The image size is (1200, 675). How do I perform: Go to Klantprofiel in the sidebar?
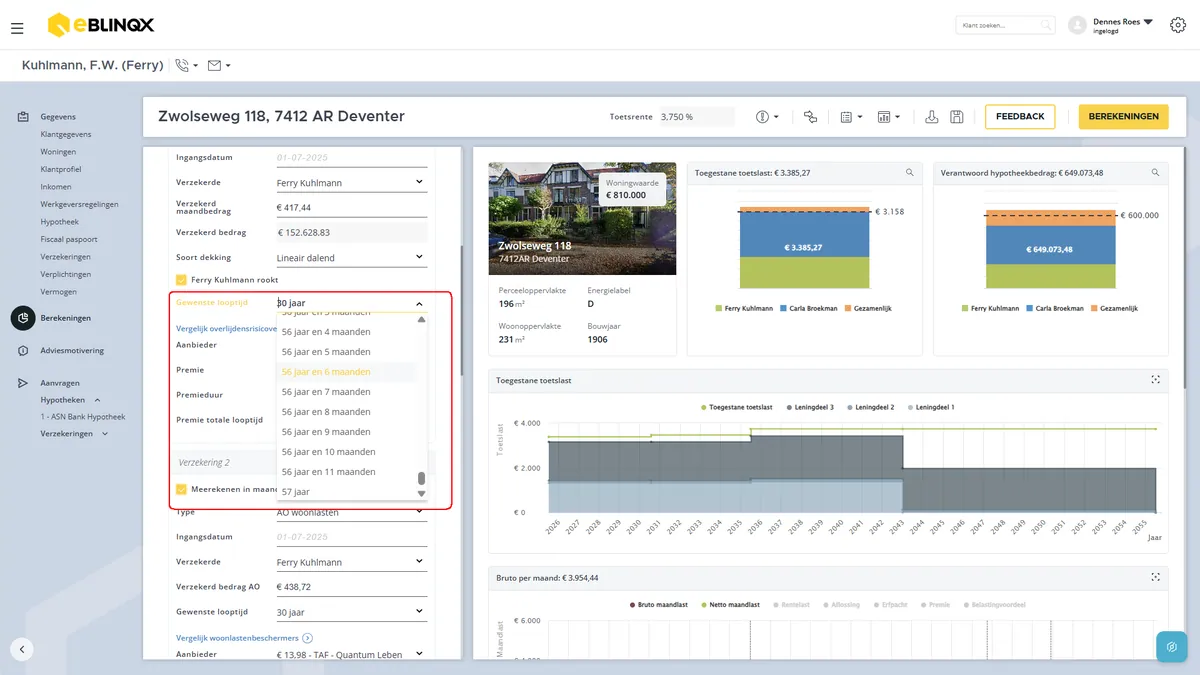pos(61,169)
